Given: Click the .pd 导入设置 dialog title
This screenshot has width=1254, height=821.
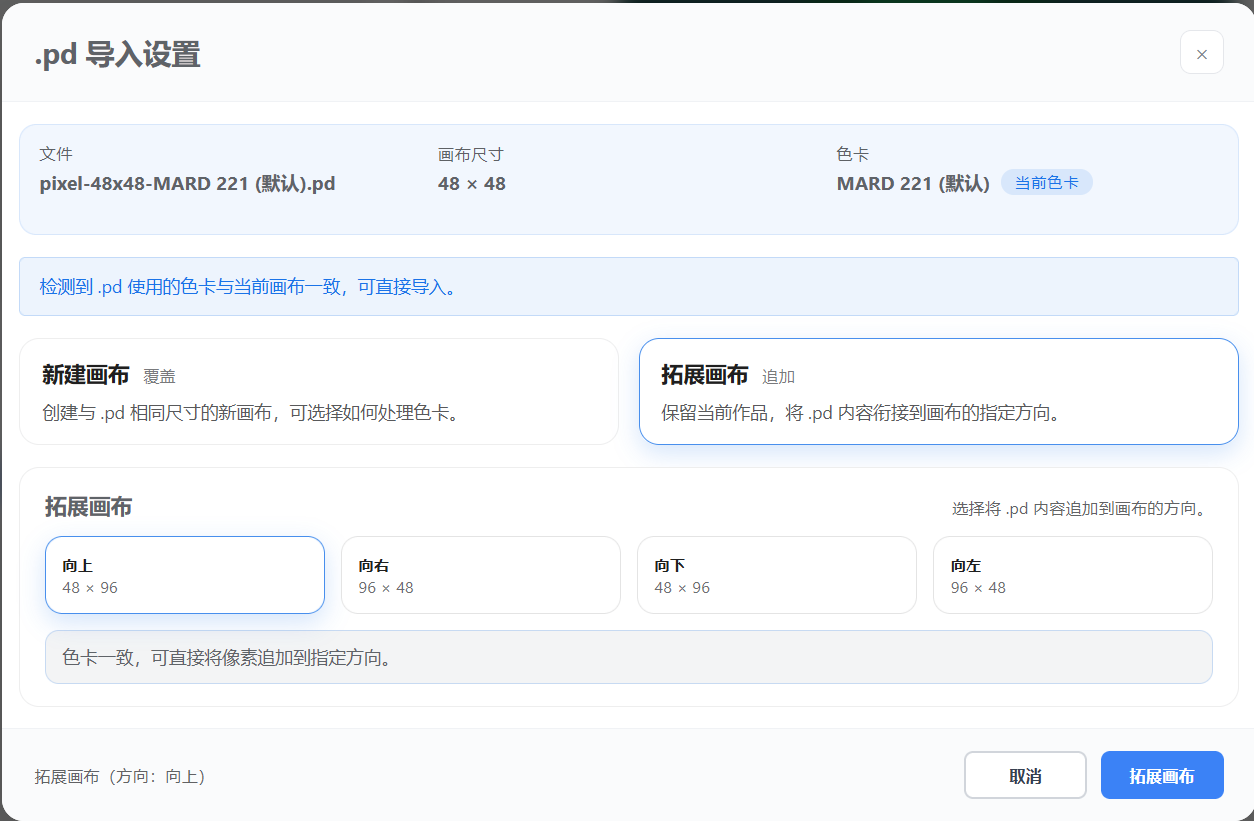Looking at the screenshot, I should (x=118, y=54).
